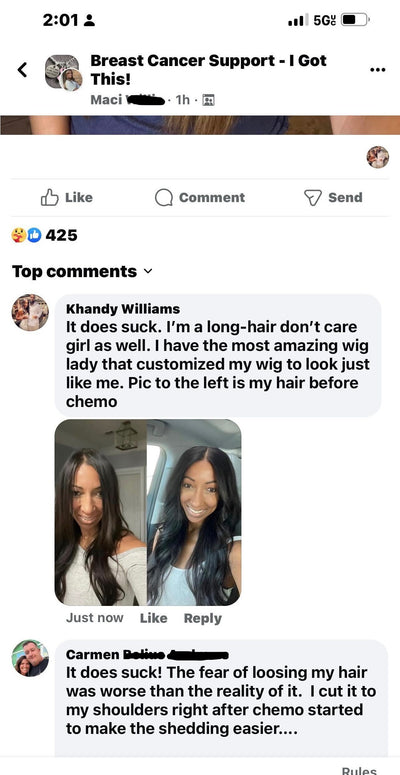Image resolution: width=400 pixels, height=775 pixels.
Task: Open the 425 reactions count
Action: pos(62,235)
